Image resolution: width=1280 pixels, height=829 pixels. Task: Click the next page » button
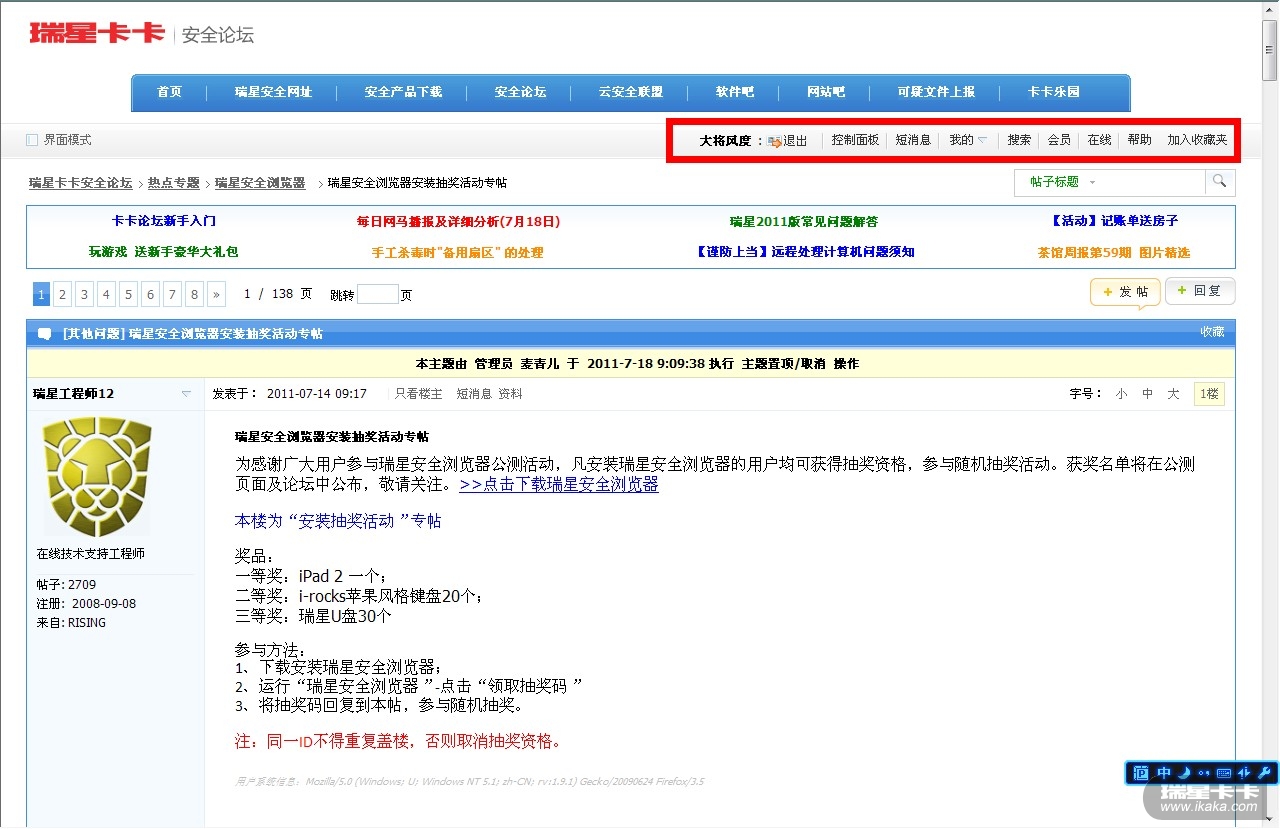(216, 294)
